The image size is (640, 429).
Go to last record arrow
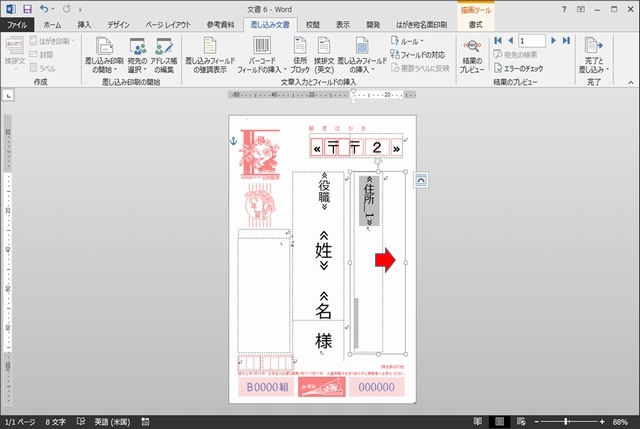pos(566,40)
